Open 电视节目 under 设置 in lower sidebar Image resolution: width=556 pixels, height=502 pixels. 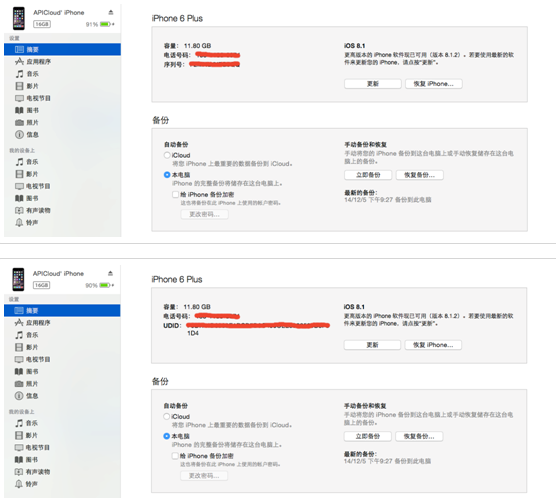pos(32,359)
